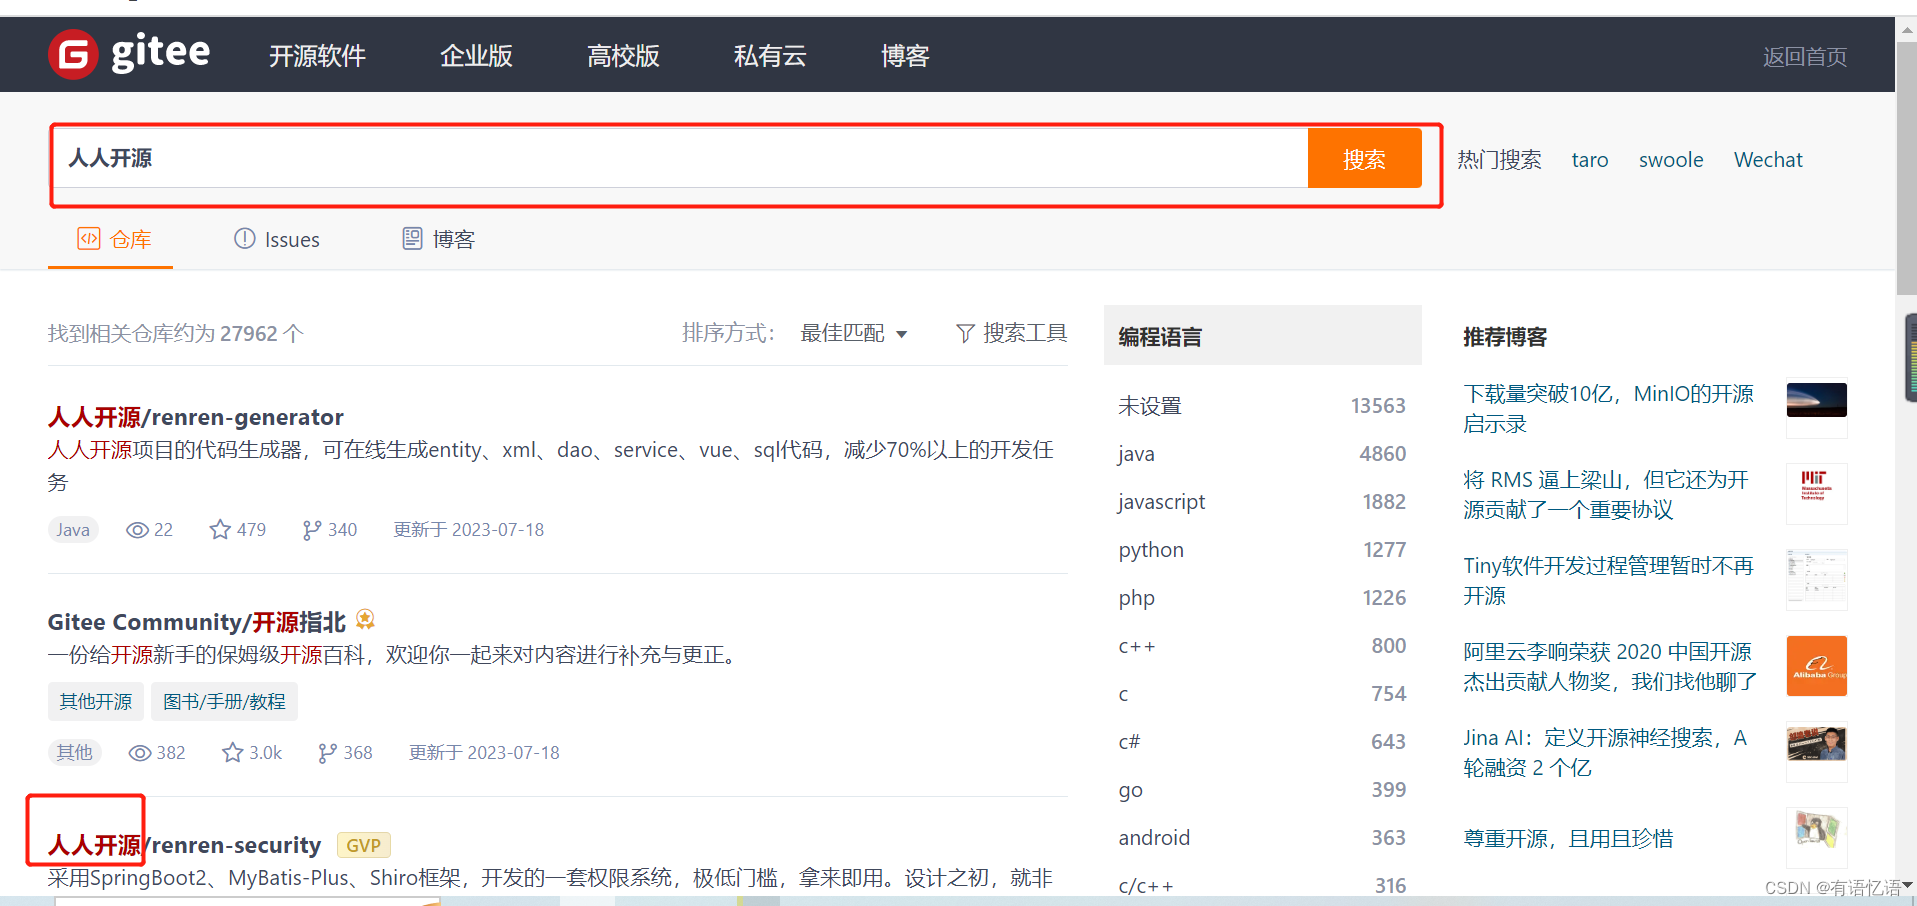Click the 博客 tab newspaper icon
The width and height of the screenshot is (1917, 906).
click(x=412, y=239)
